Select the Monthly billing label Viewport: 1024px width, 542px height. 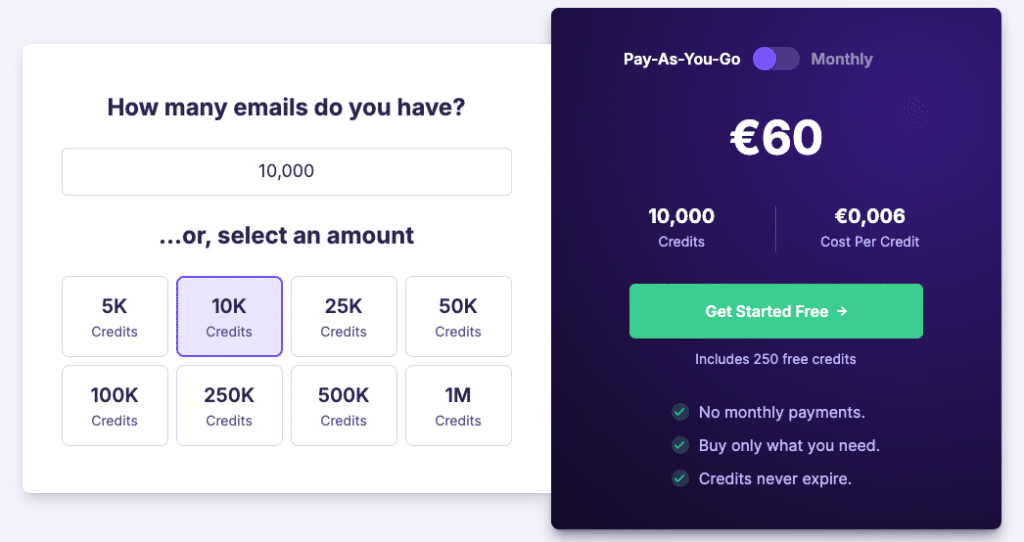pyautogui.click(x=842, y=59)
